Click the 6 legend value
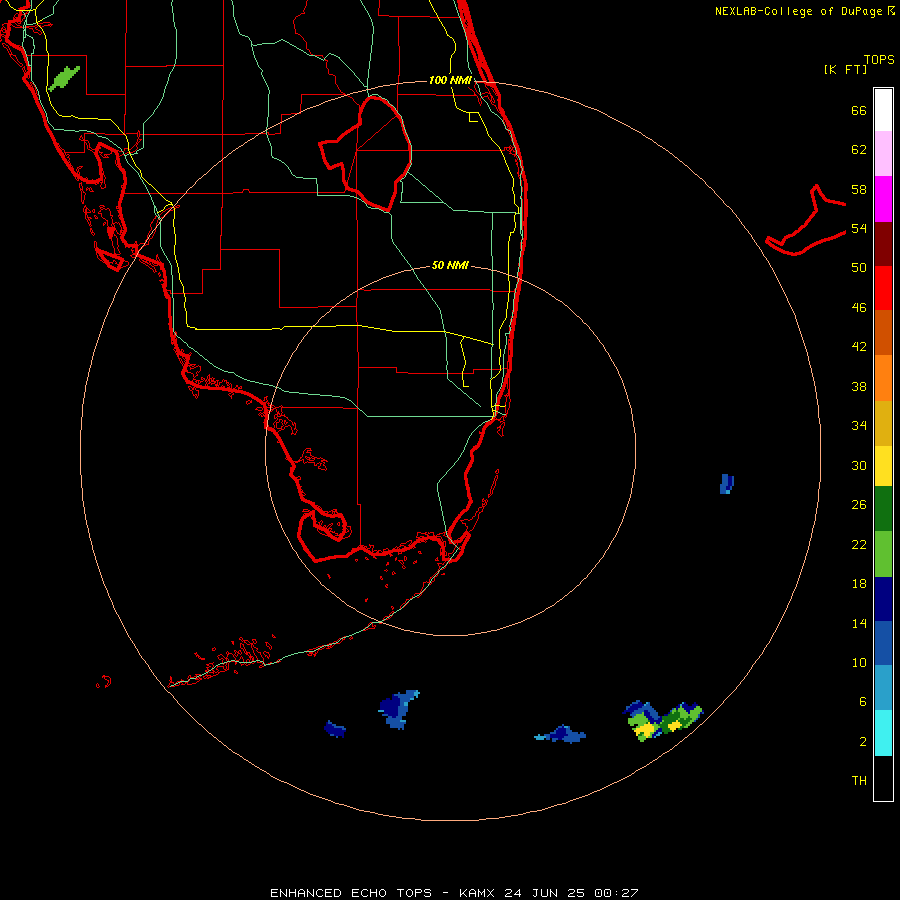900x900 pixels. (862, 702)
